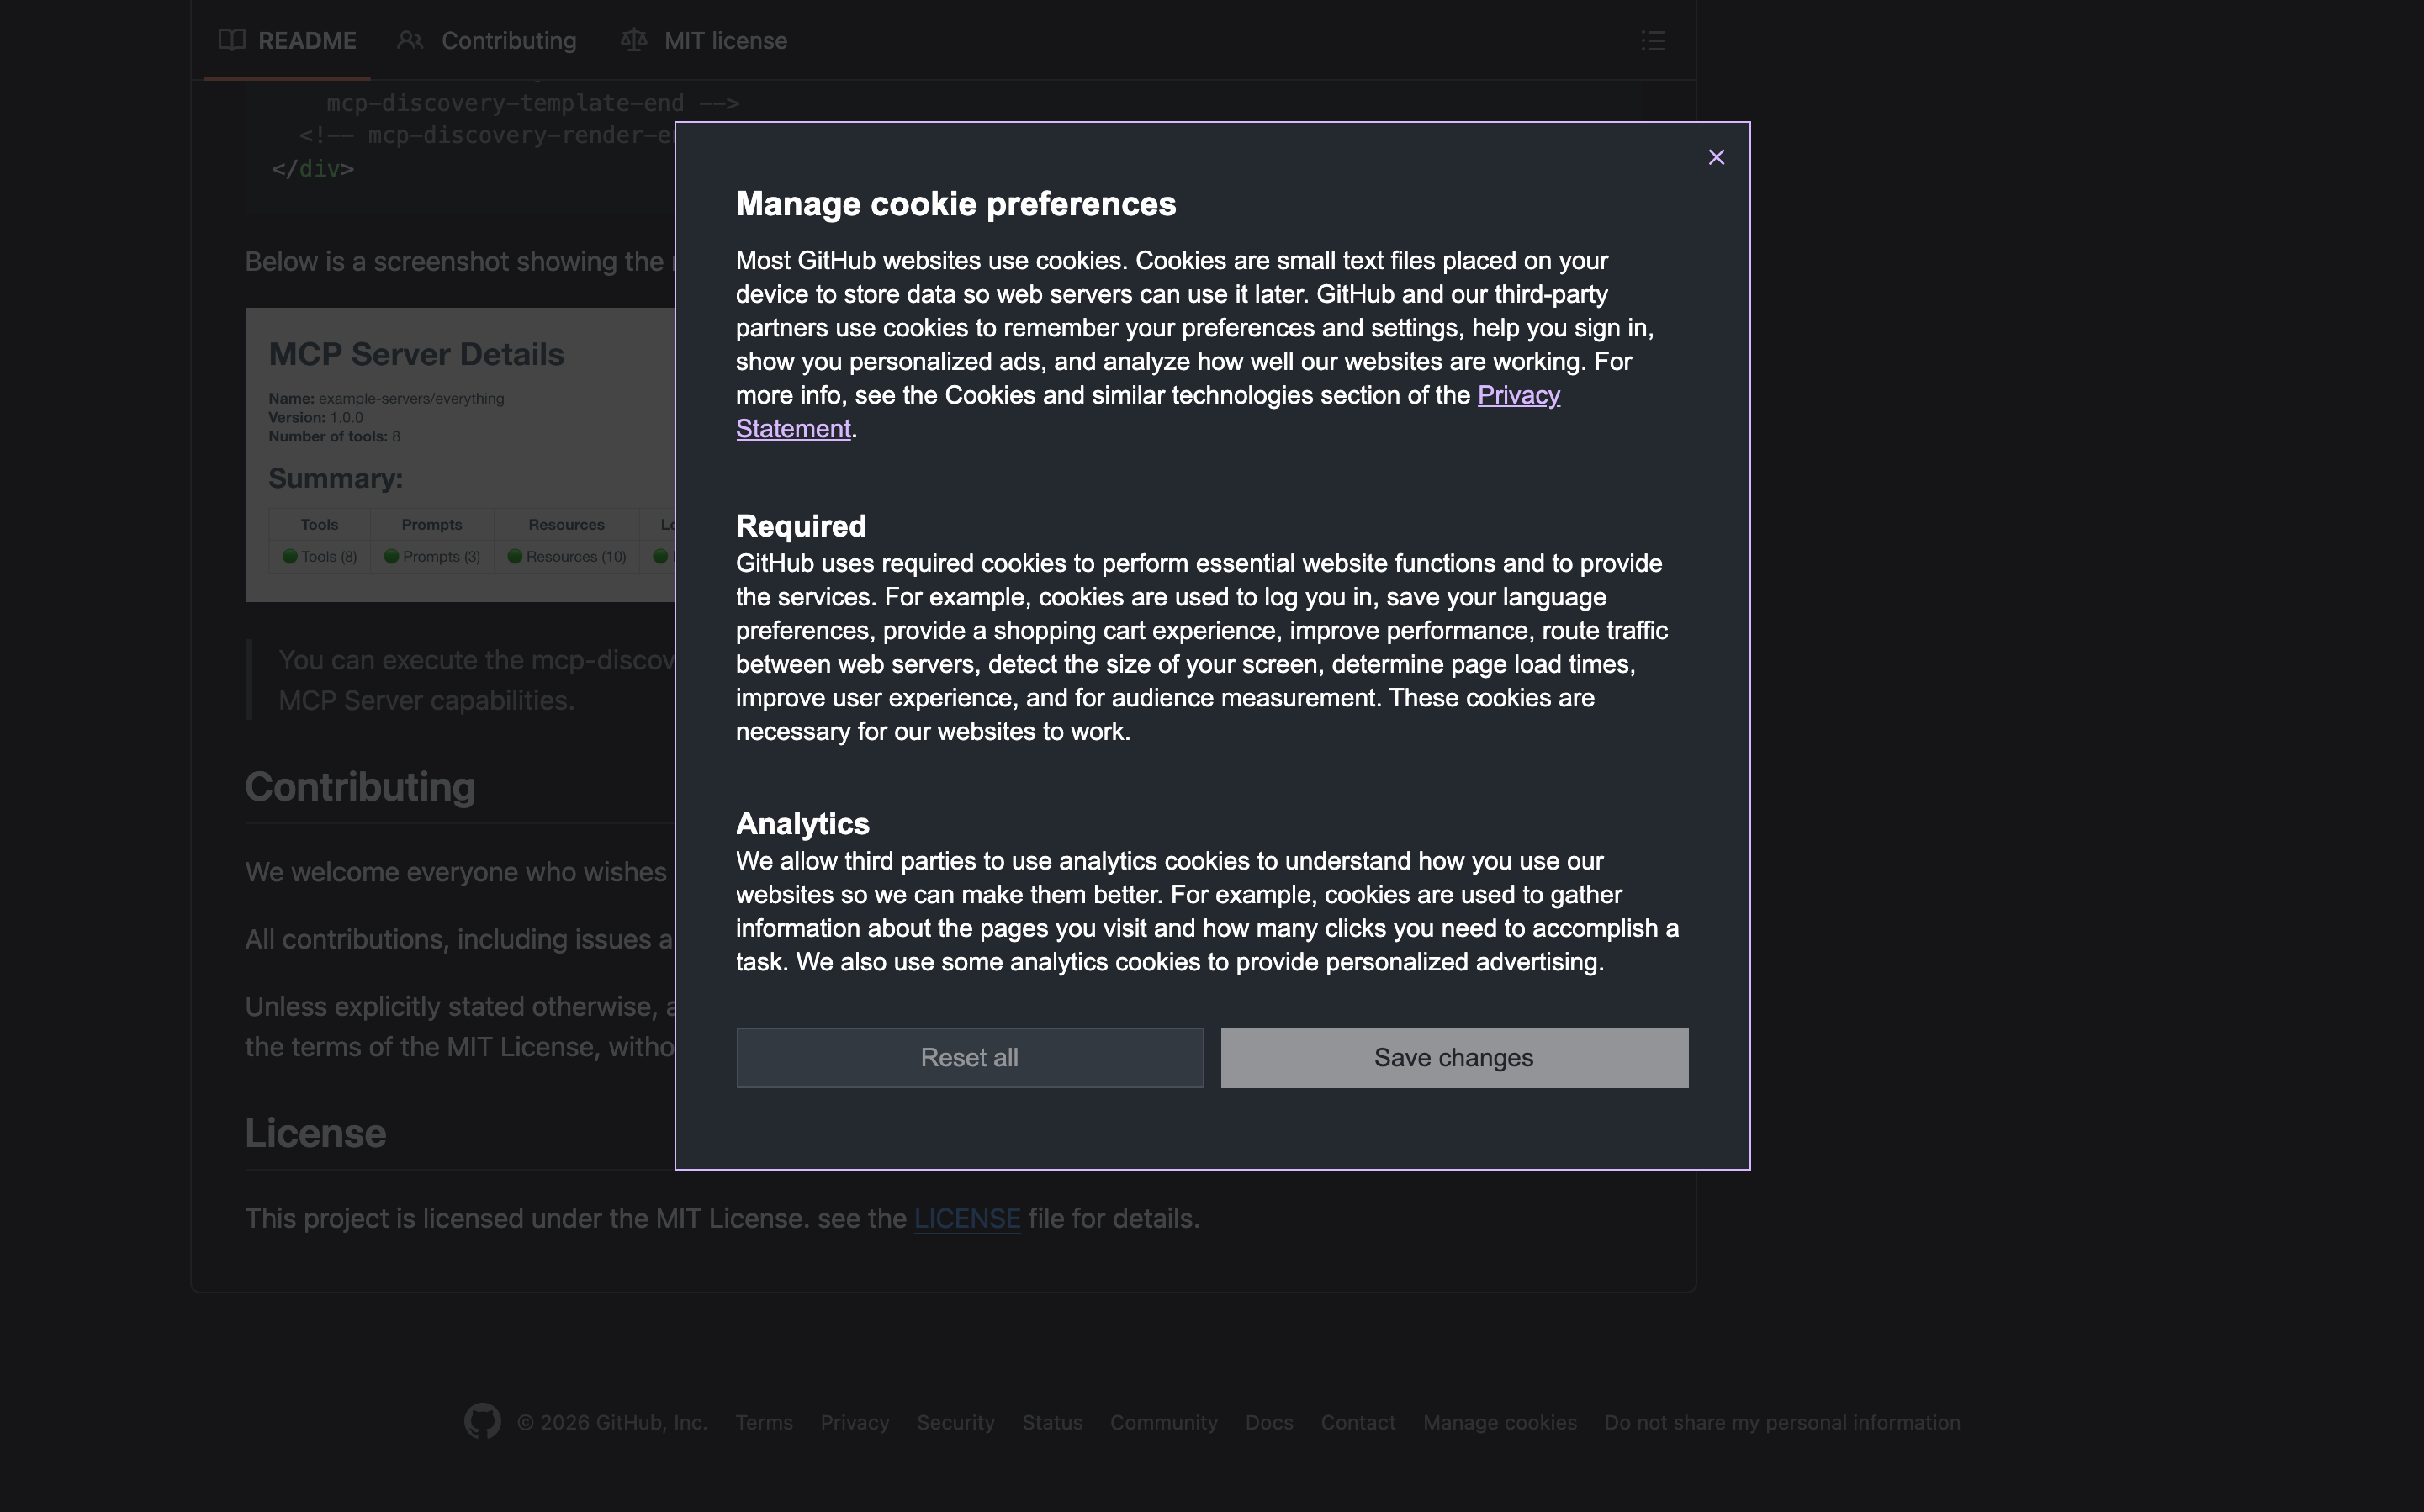Open the Manage cookies footer link
The height and width of the screenshot is (1512, 2424).
coord(1499,1422)
